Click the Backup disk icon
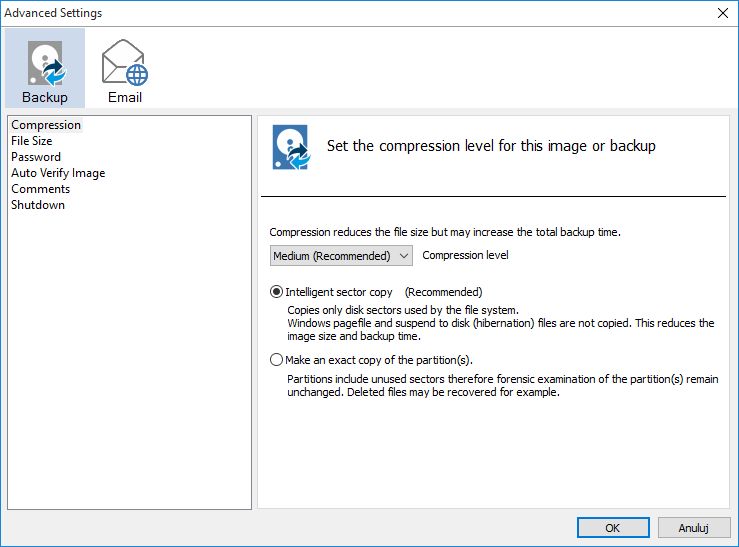This screenshot has height=547, width=739. pyautogui.click(x=45, y=62)
